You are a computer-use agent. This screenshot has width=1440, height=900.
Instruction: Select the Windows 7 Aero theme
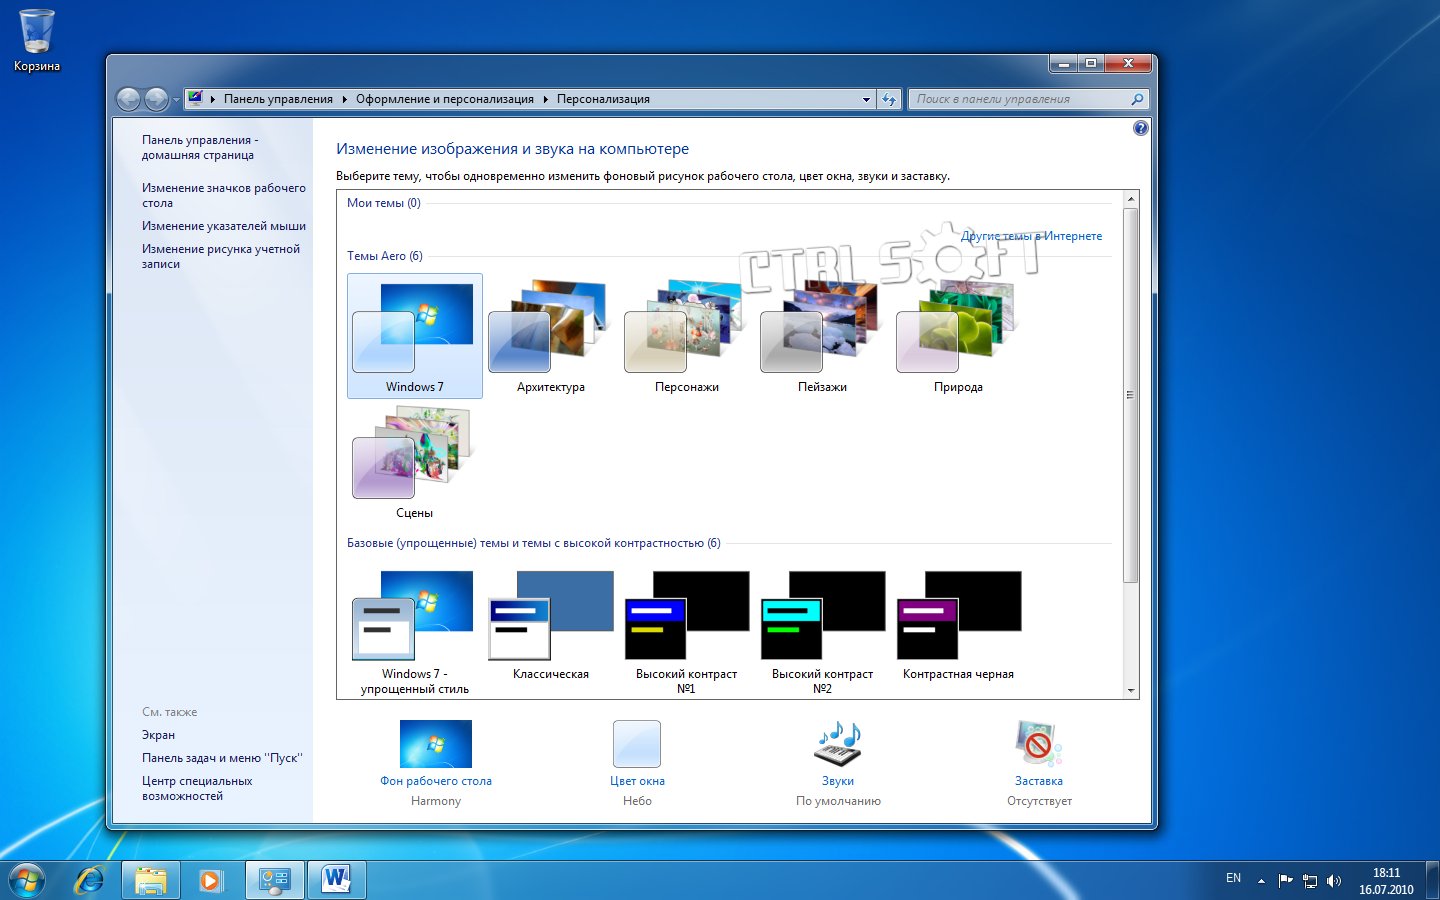coord(415,336)
